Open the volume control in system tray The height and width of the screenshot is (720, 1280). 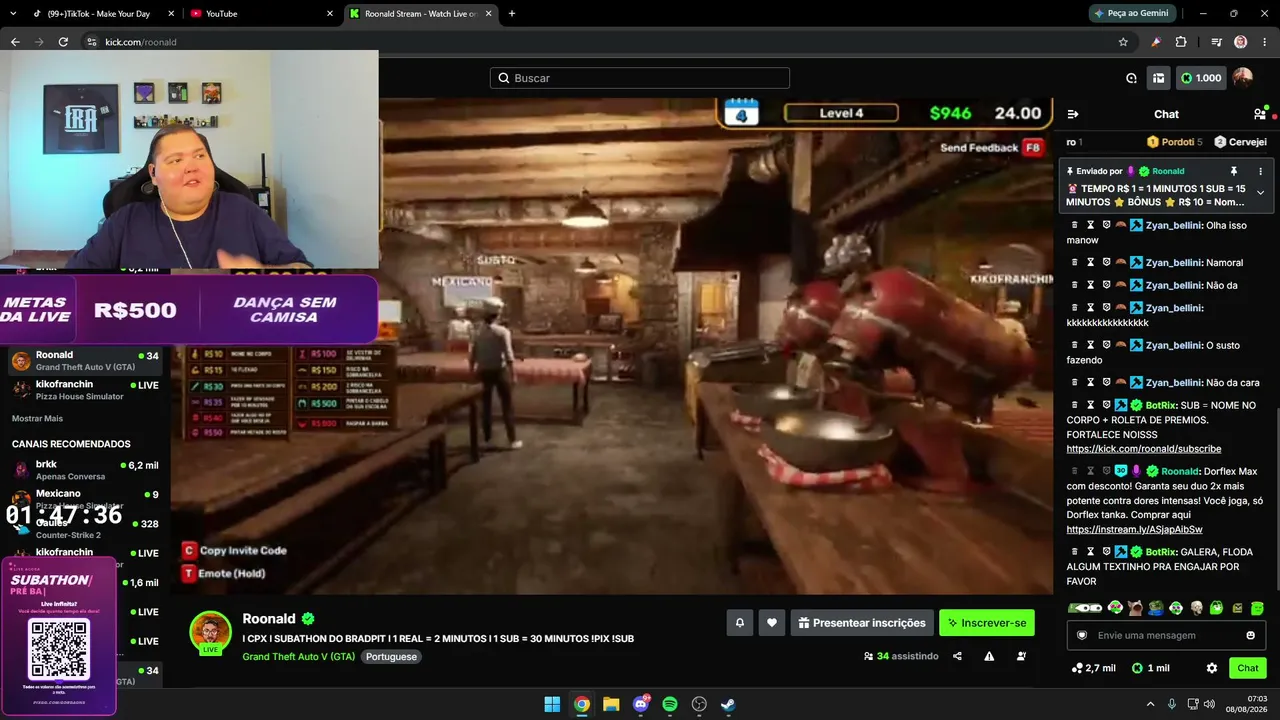coord(1208,704)
